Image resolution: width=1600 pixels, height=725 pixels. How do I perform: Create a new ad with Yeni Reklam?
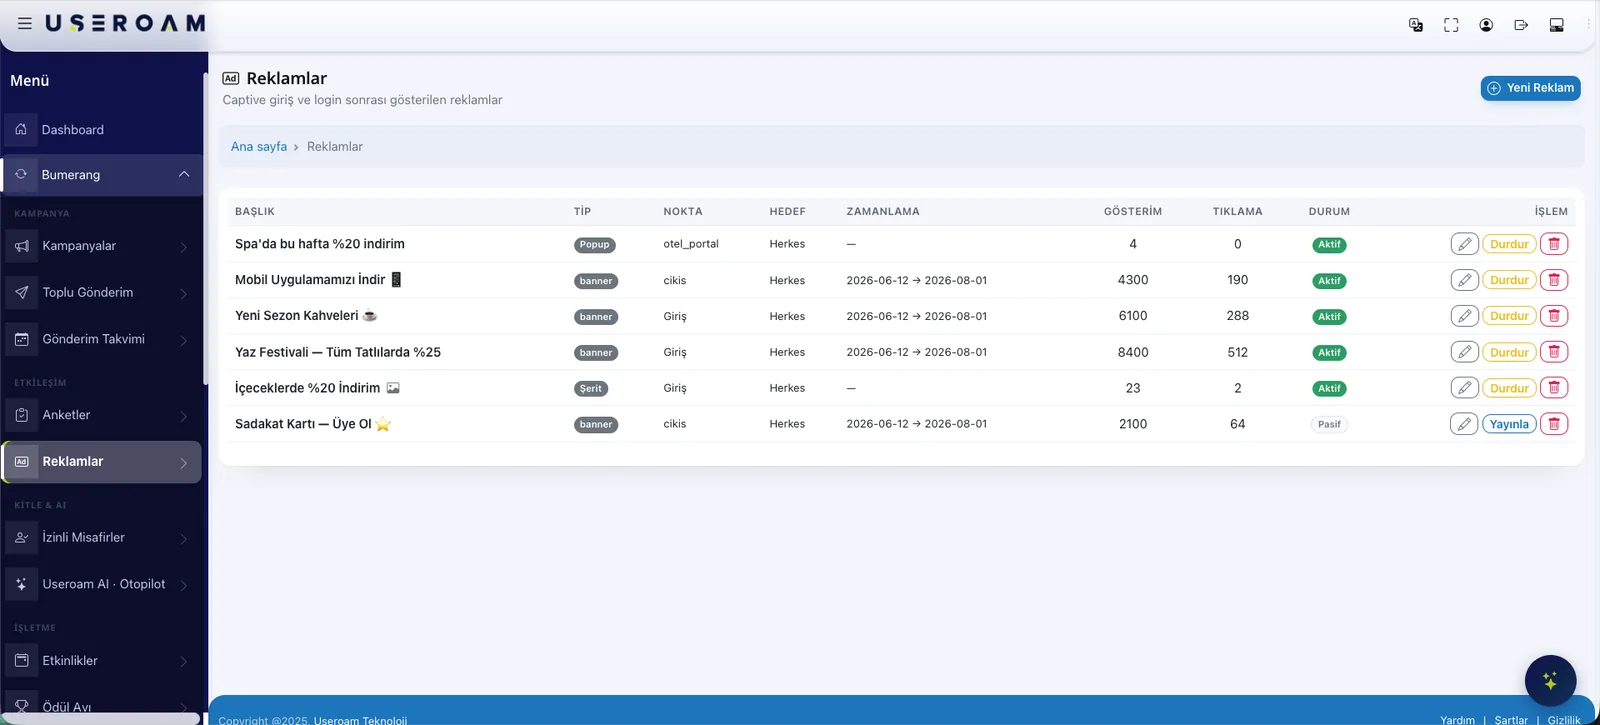pyautogui.click(x=1530, y=88)
